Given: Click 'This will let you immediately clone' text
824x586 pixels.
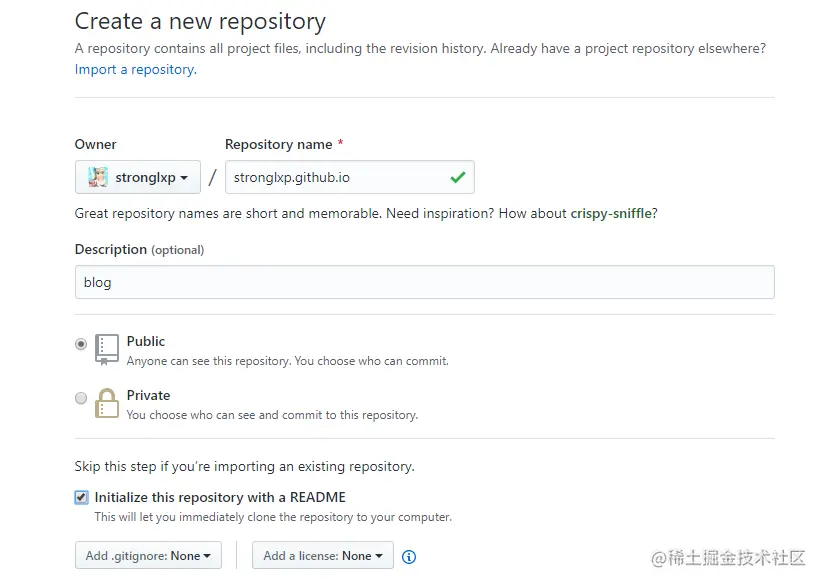Looking at the screenshot, I should 273,517.
